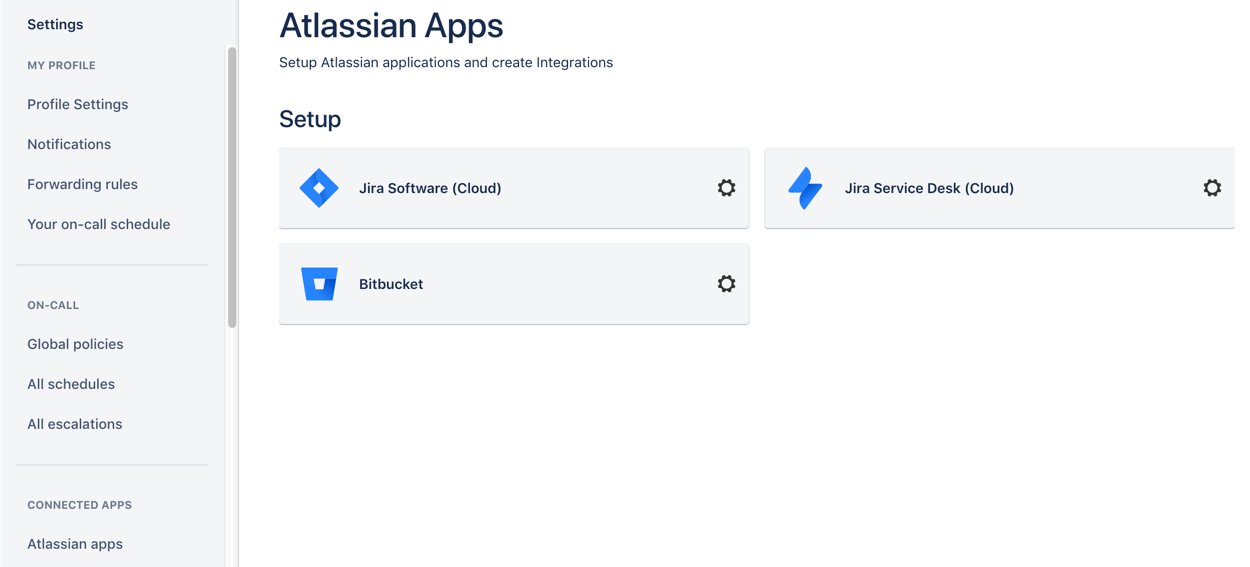Open settings gear for Bitbucket

(727, 284)
